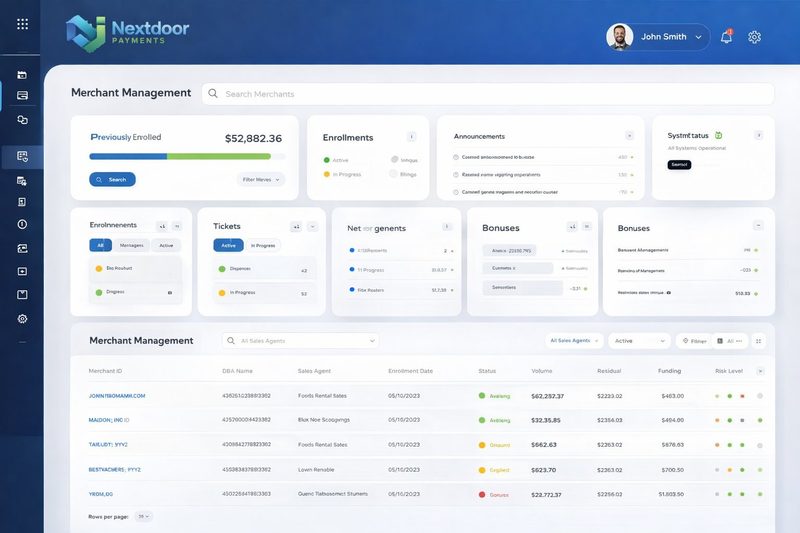
Task: Click second header button on left Bonuses card
Action: 587,226
